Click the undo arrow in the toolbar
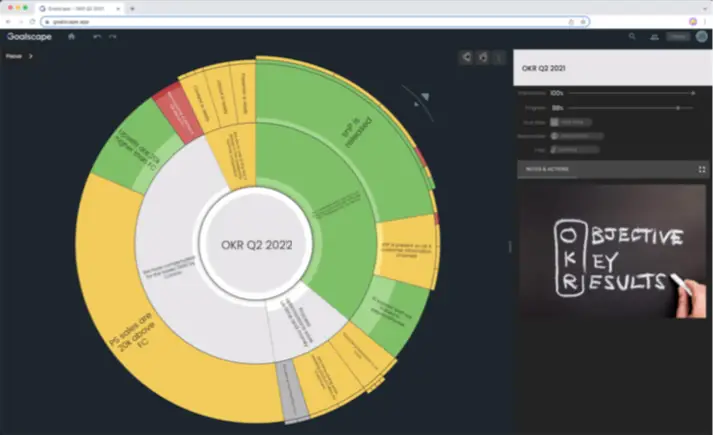Image resolution: width=713 pixels, height=435 pixels. click(x=97, y=37)
